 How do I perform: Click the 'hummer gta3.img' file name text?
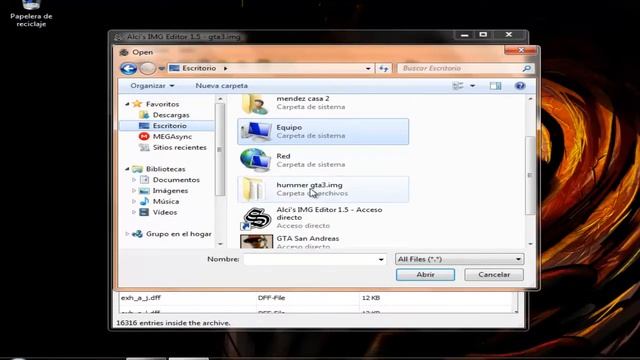pyautogui.click(x=309, y=185)
